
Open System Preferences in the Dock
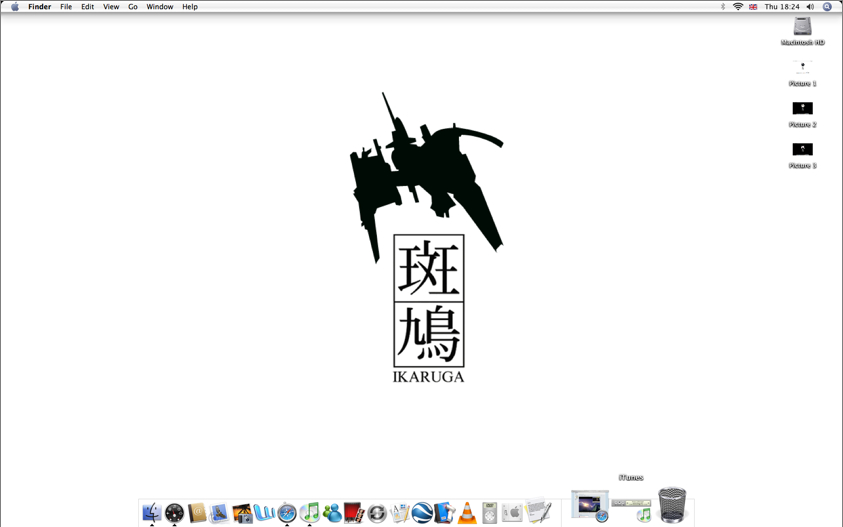(512, 513)
